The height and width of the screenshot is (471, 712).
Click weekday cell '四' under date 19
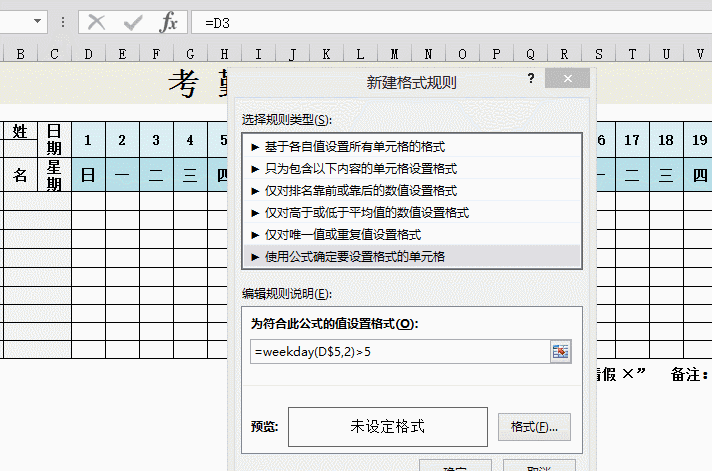699,174
